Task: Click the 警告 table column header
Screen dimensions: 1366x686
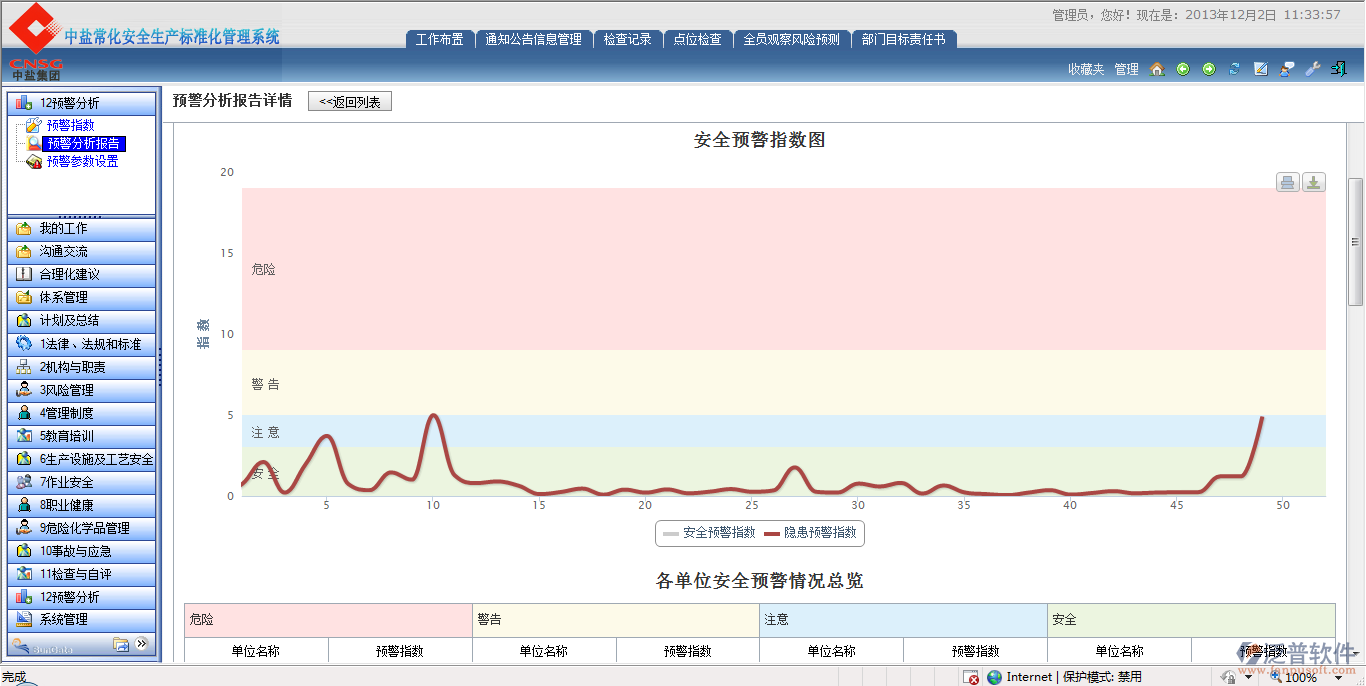Action: click(x=616, y=620)
